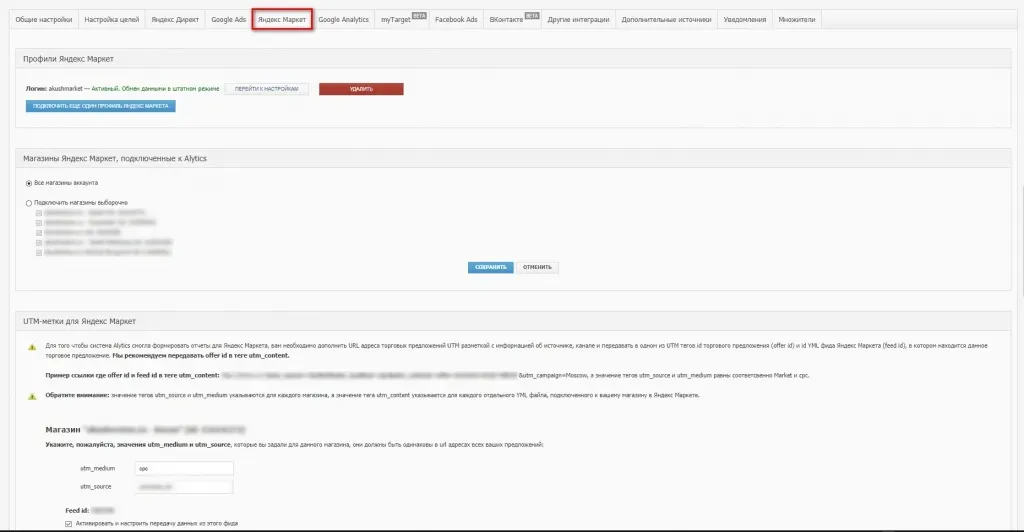This screenshot has height=532, width=1024.
Task: Click the Логин akushmarket status text
Action: pos(122,89)
